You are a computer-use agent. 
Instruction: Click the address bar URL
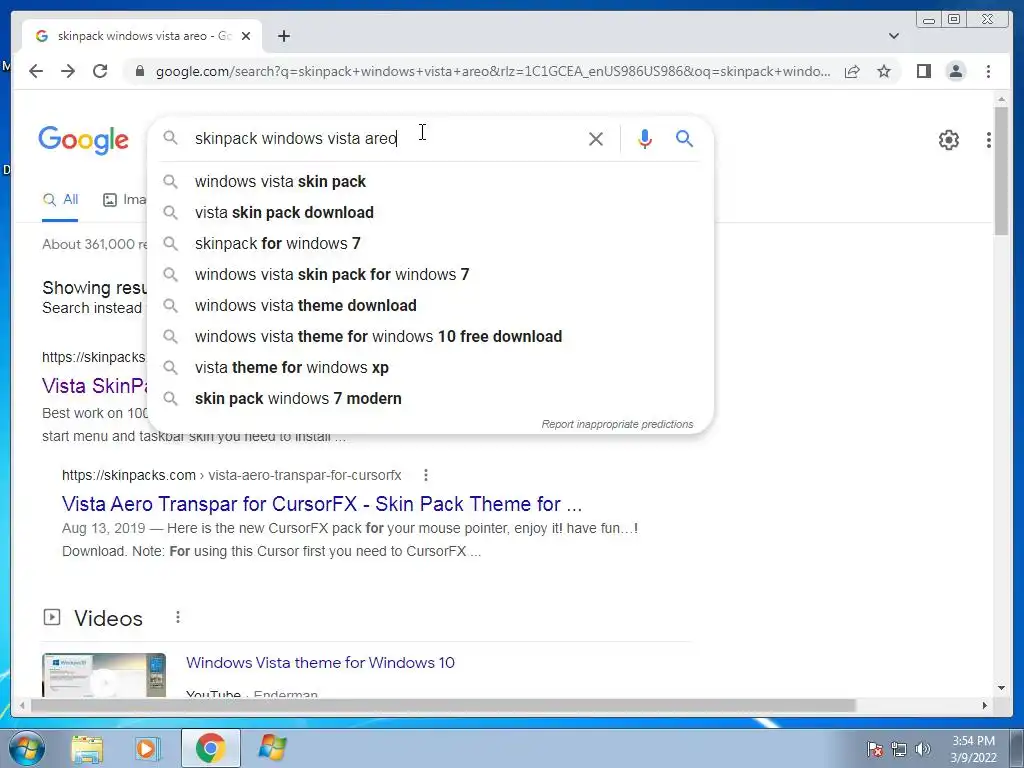493,71
